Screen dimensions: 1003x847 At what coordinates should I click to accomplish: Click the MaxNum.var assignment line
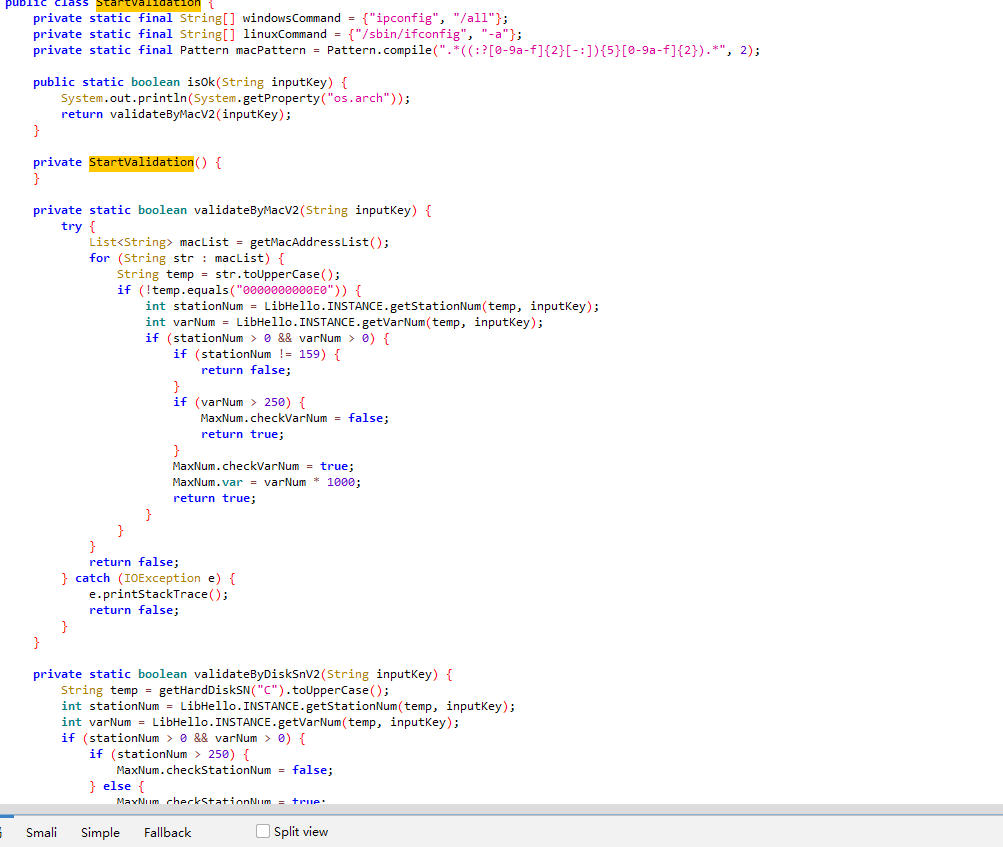[266, 482]
